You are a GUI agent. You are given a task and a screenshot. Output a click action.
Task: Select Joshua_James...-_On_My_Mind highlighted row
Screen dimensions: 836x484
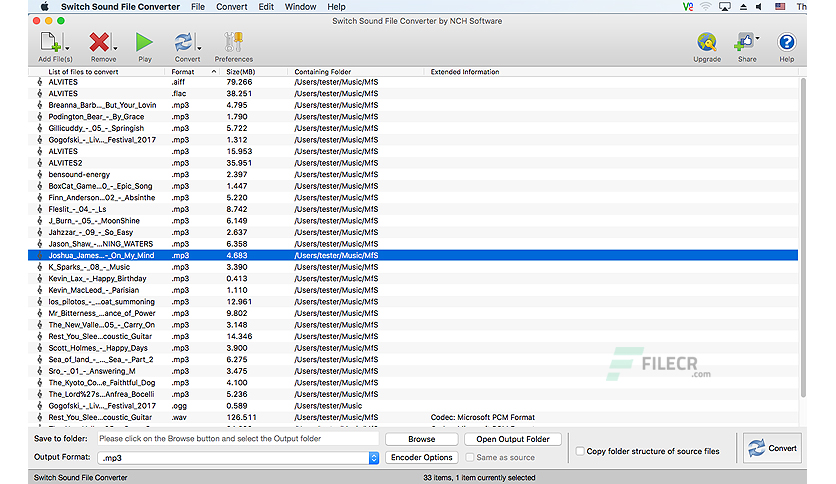click(413, 255)
